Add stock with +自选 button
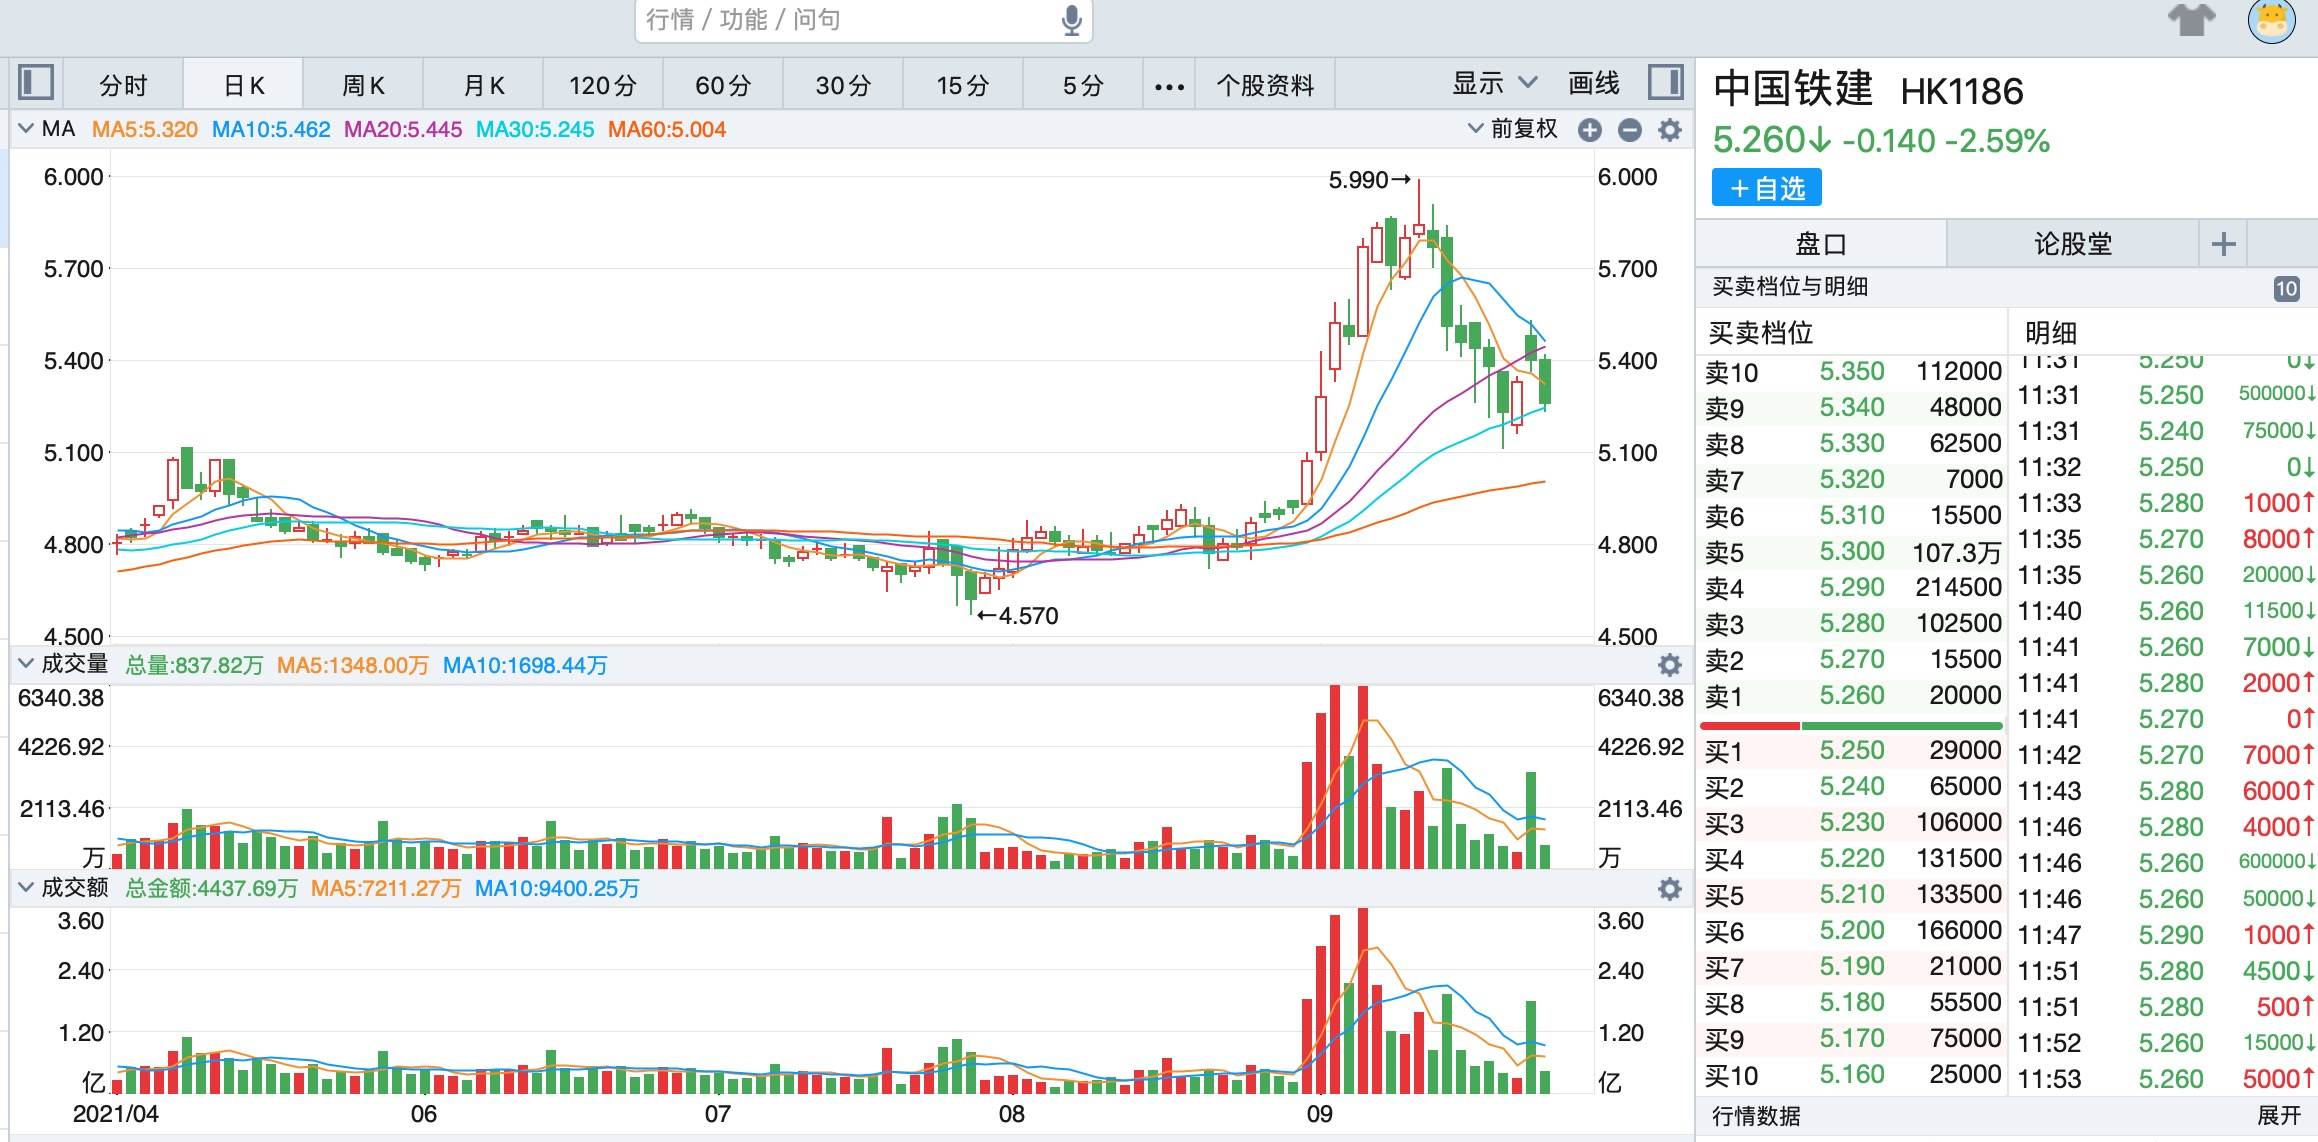This screenshot has width=2318, height=1142. tap(1767, 188)
